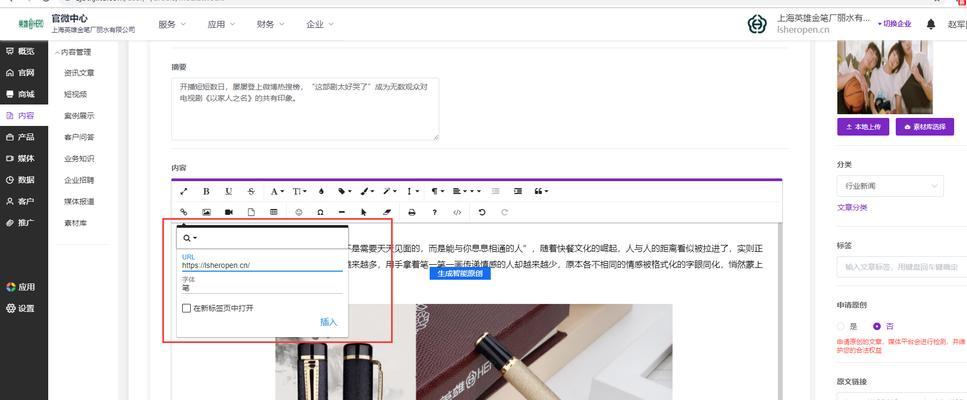Screen dimensions: 967x400
Task: Insert a file via the document icon
Action: (x=251, y=212)
